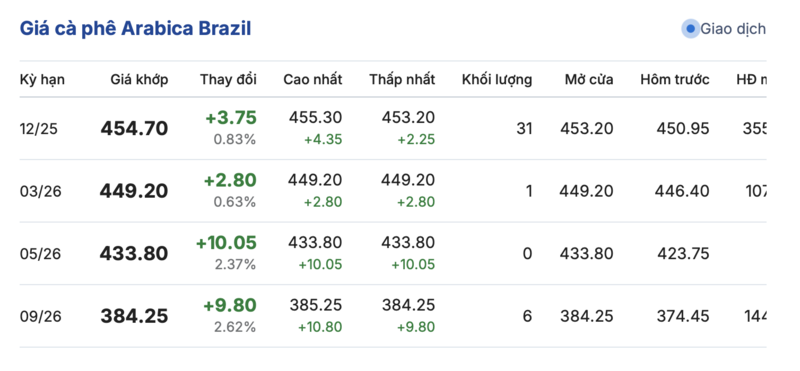Image resolution: width=800 pixels, height=371 pixels.
Task: Click the Cao nhất column header
Action: (313, 80)
